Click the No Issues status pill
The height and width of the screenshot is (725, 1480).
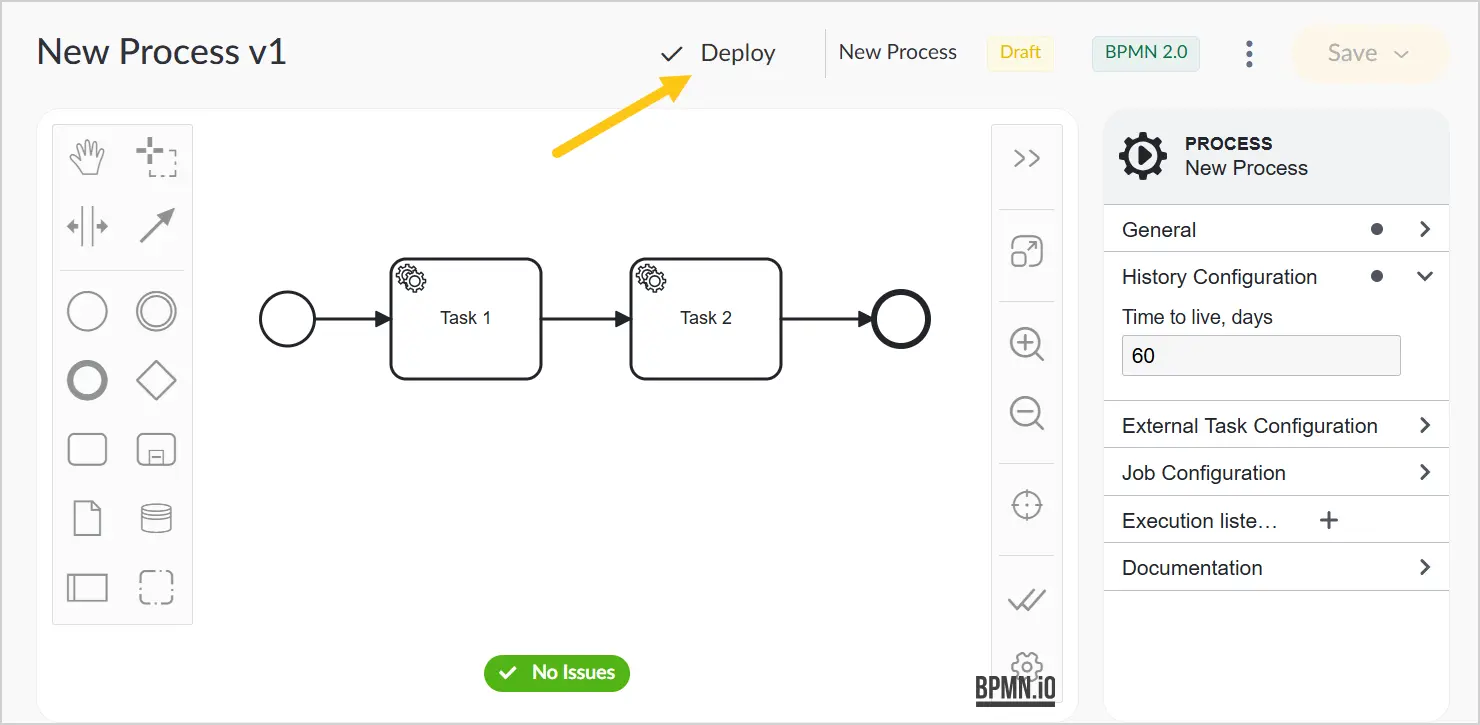click(557, 673)
